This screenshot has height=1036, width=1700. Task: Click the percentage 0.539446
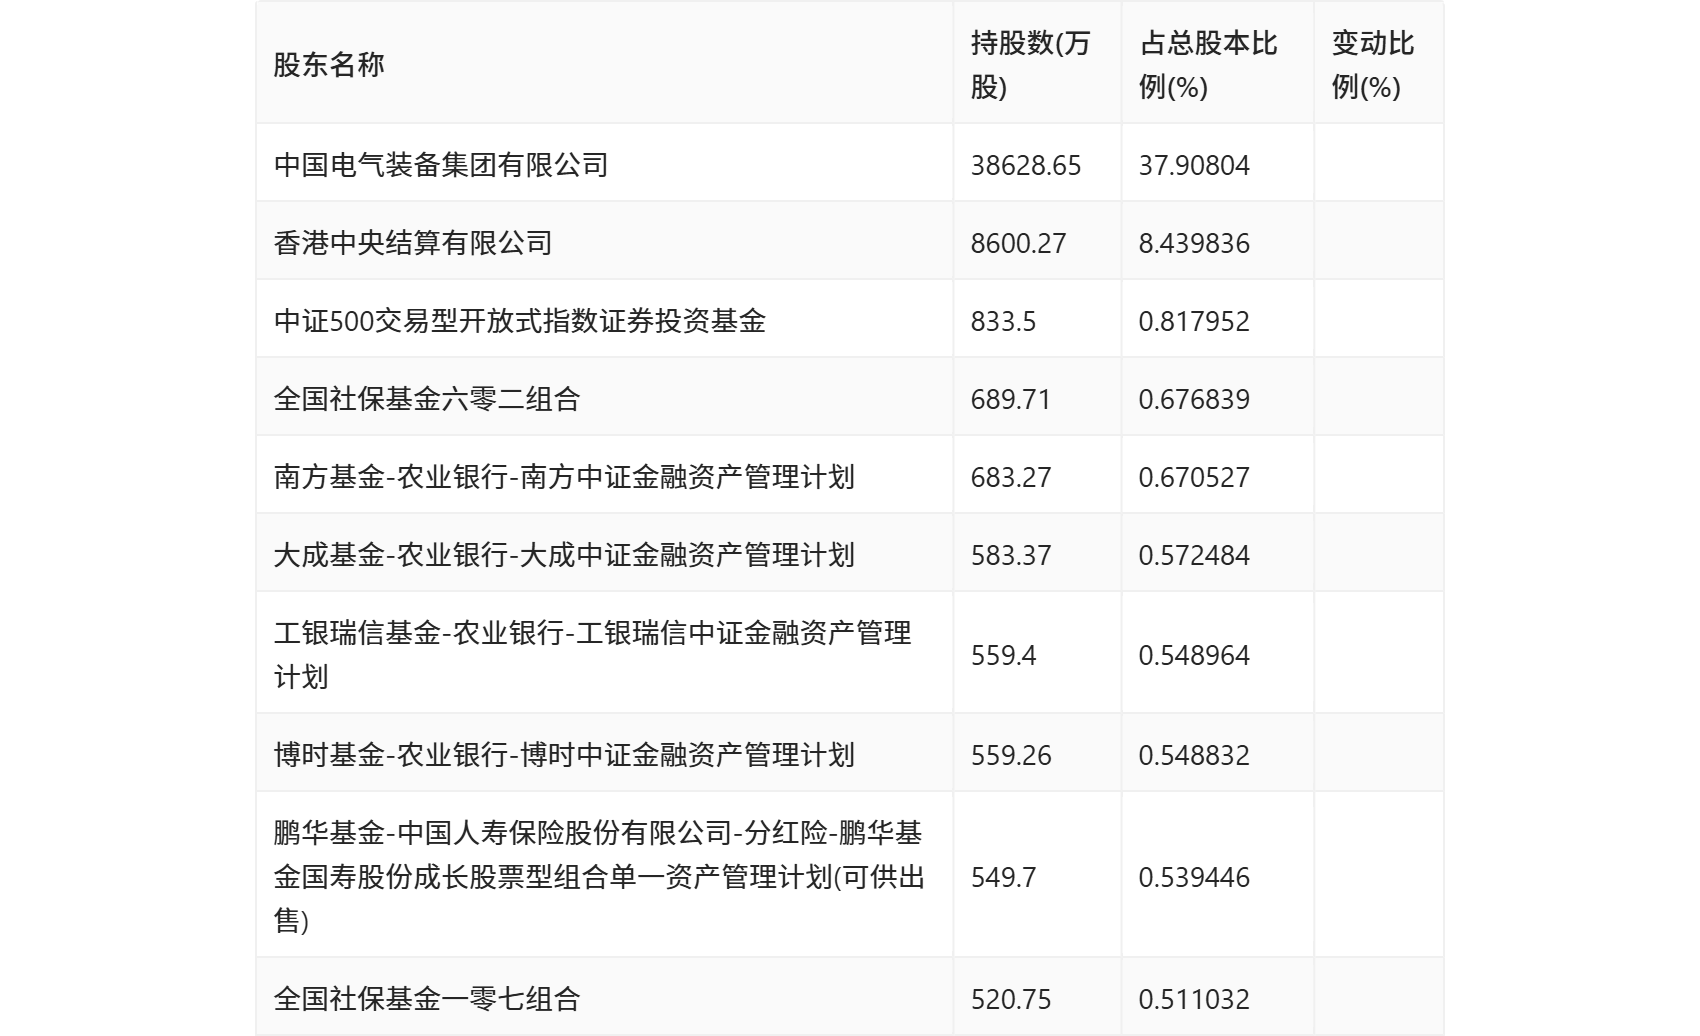[1194, 877]
